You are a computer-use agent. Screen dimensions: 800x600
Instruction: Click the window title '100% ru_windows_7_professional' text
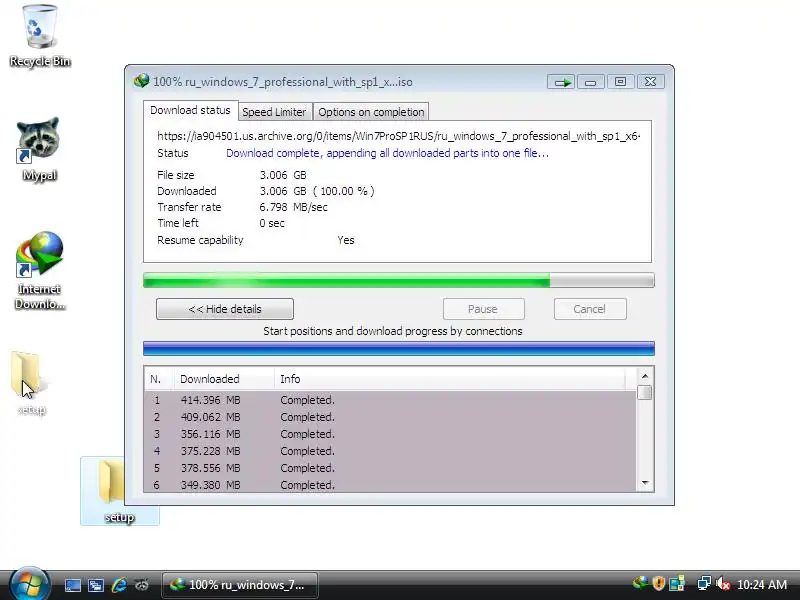pos(283,82)
